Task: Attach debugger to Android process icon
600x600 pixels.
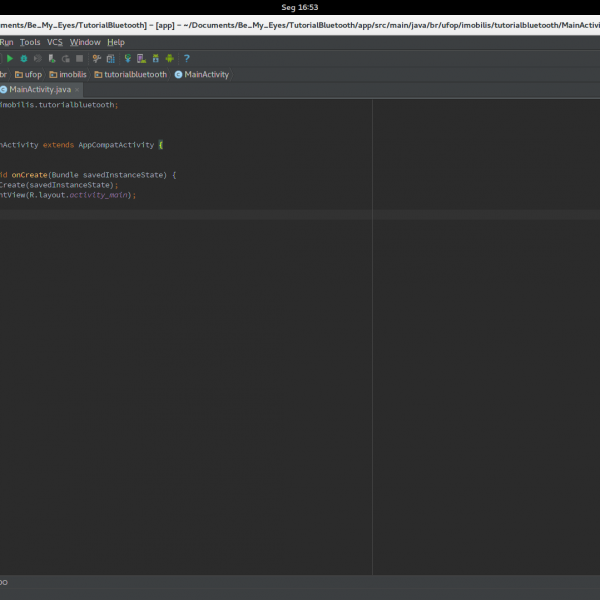Action: (52, 59)
